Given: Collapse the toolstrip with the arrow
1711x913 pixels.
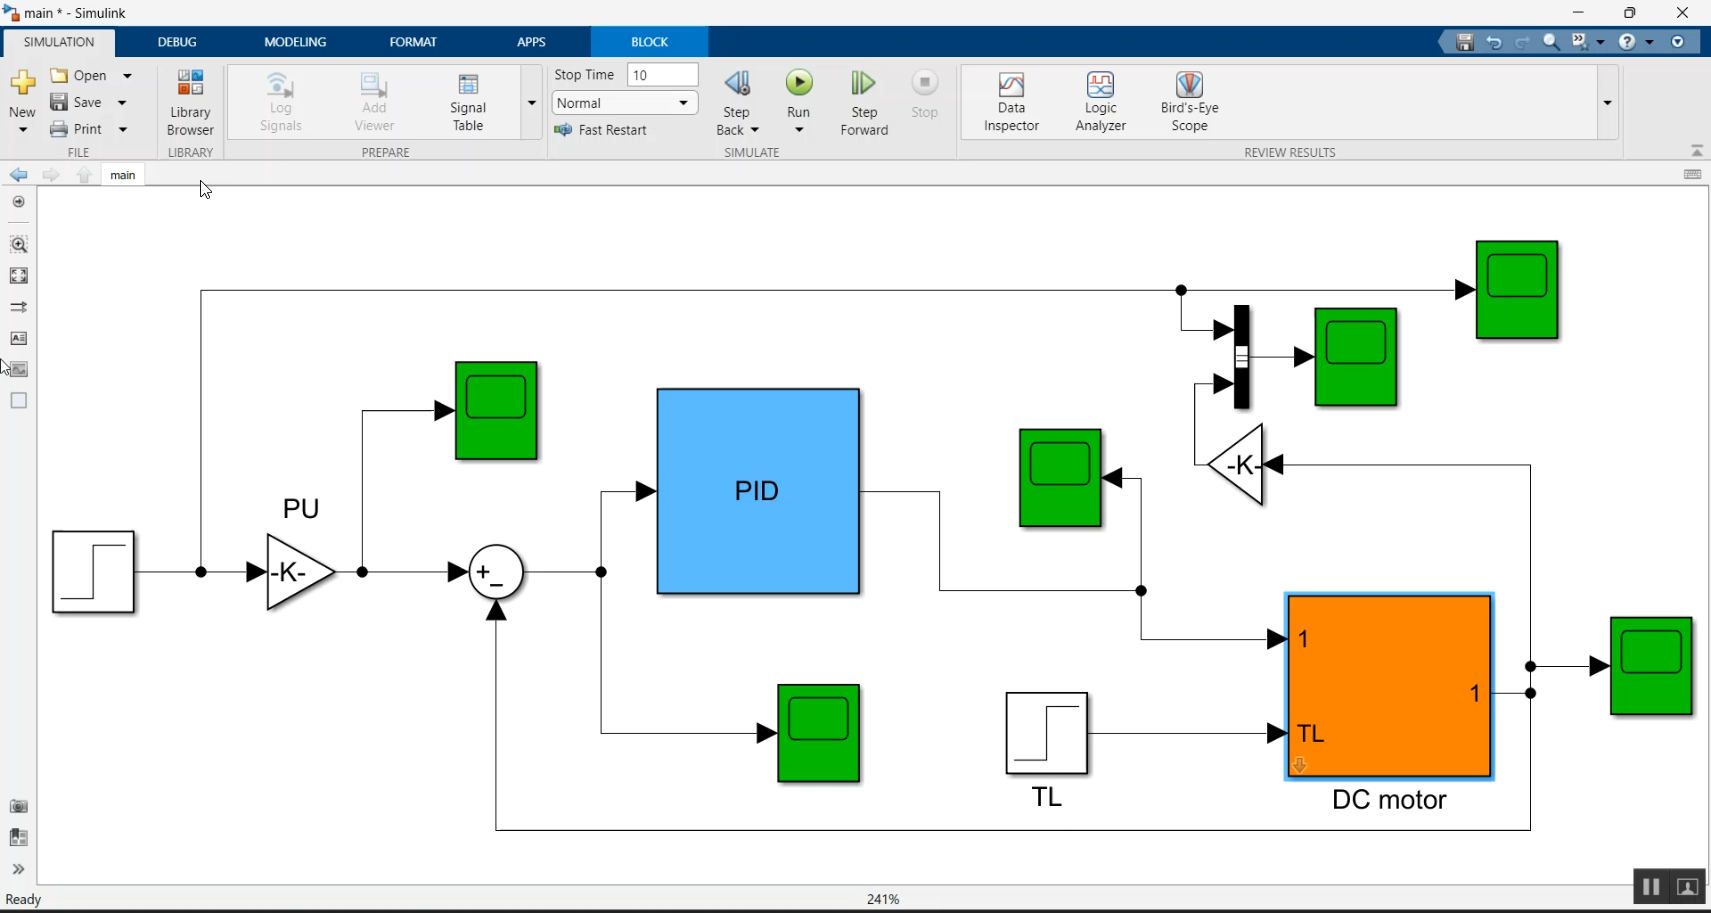Looking at the screenshot, I should [x=1697, y=151].
